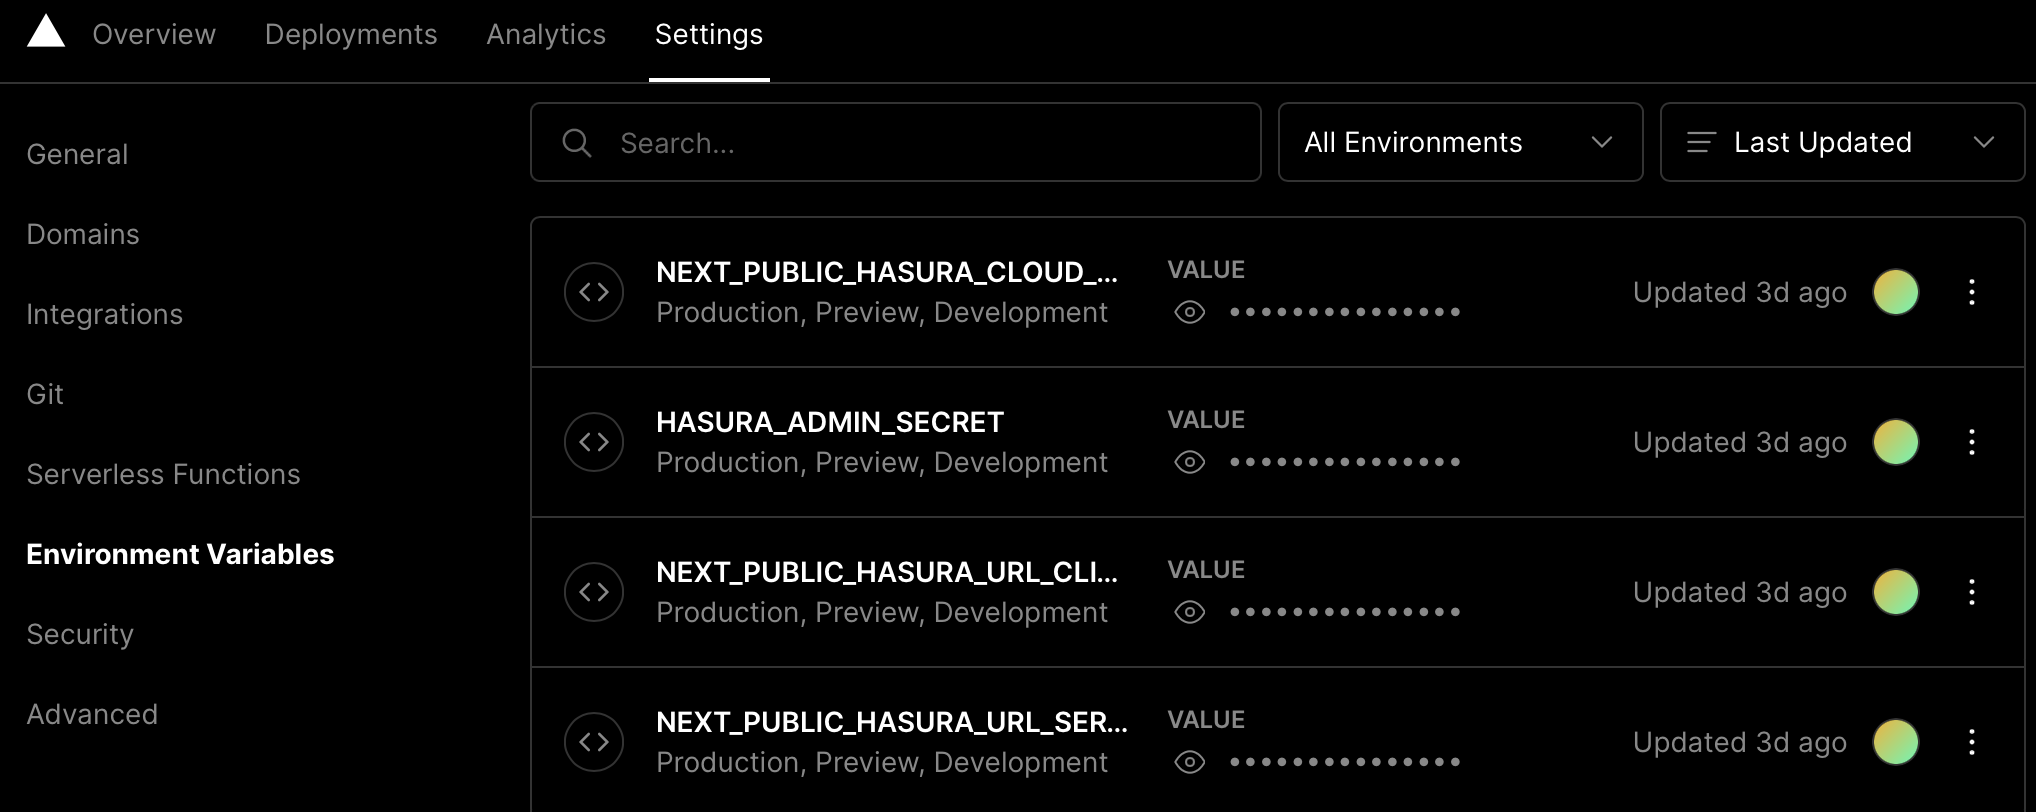The width and height of the screenshot is (2036, 812).
Task: Open the kebab menu for HASURA_ADMIN_SECRET
Action: pyautogui.click(x=1972, y=441)
